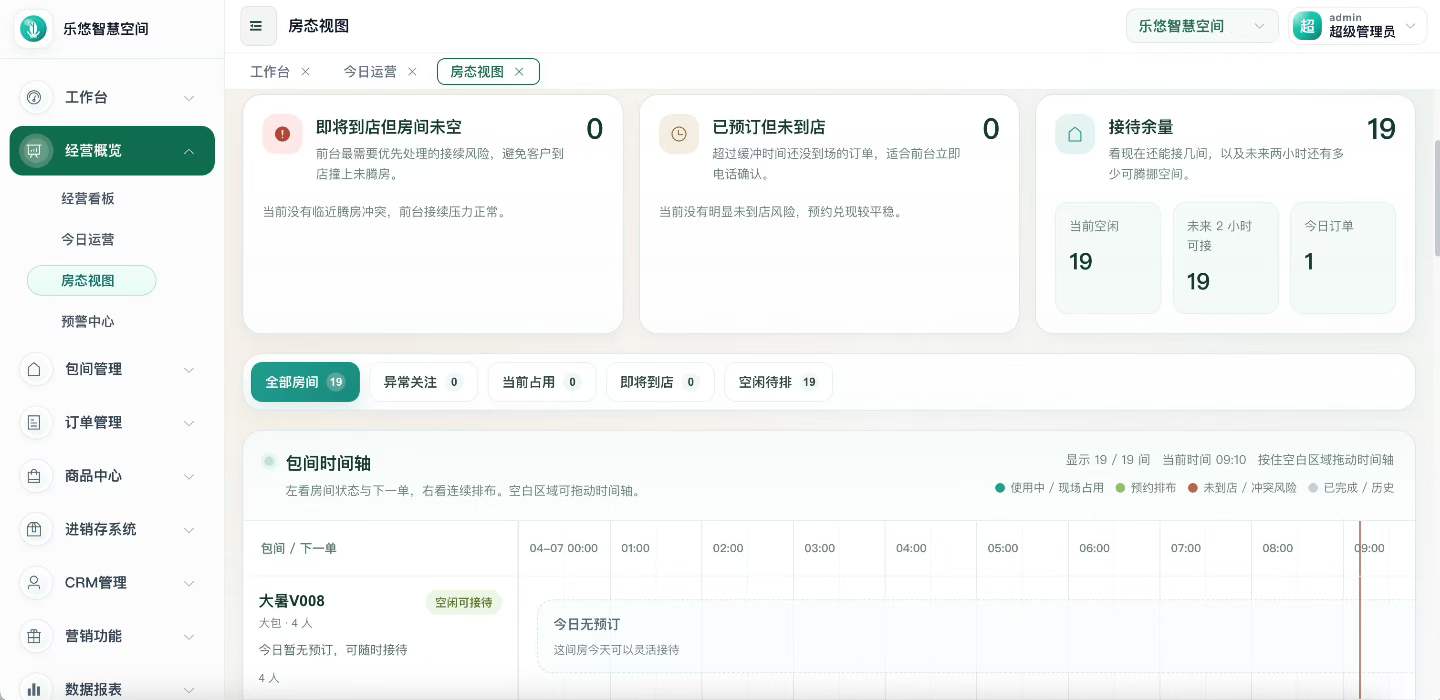Click the CRM管理 person icon

pyautogui.click(x=35, y=582)
